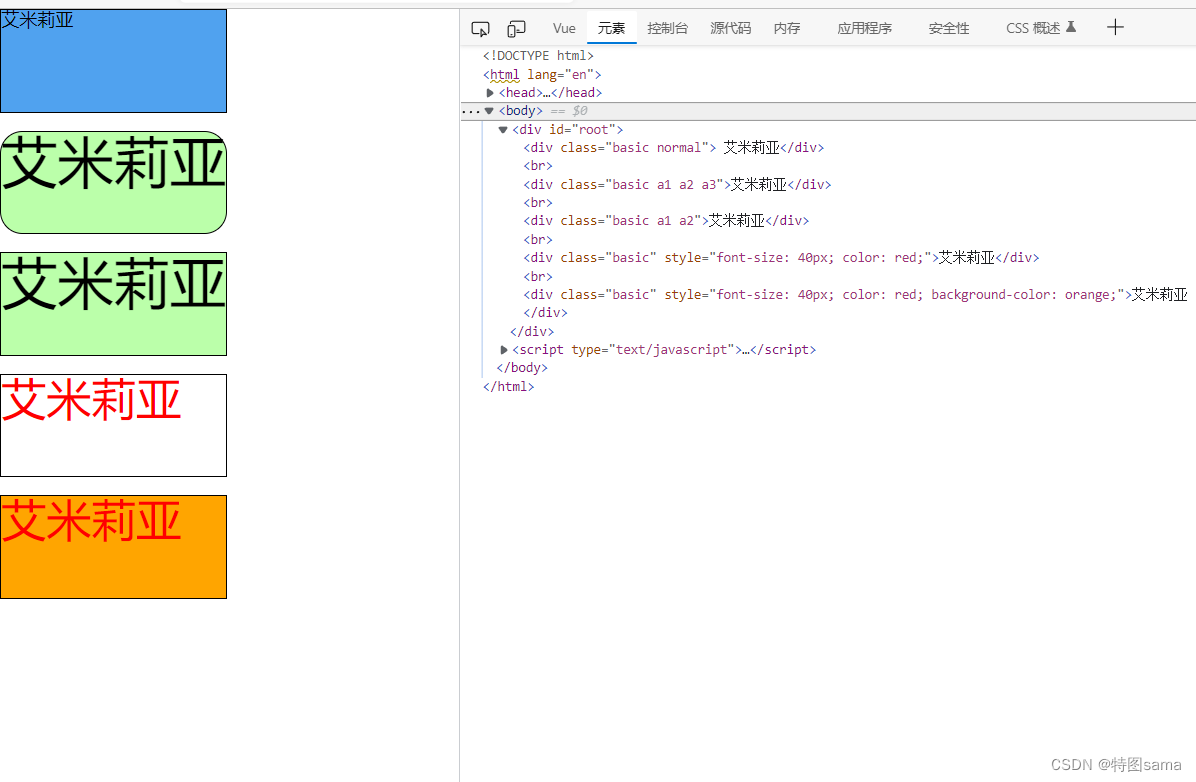Expand the head element node
1196x782 pixels.
click(x=490, y=93)
